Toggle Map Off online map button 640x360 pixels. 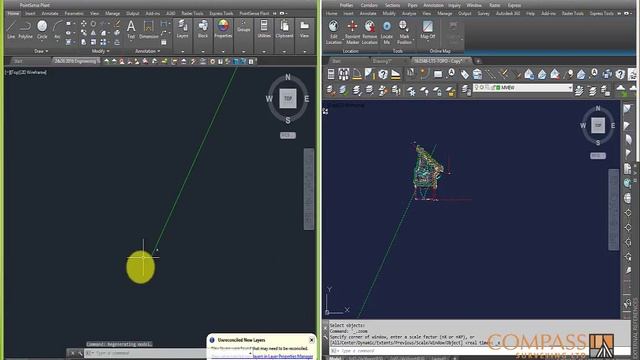pos(427,30)
